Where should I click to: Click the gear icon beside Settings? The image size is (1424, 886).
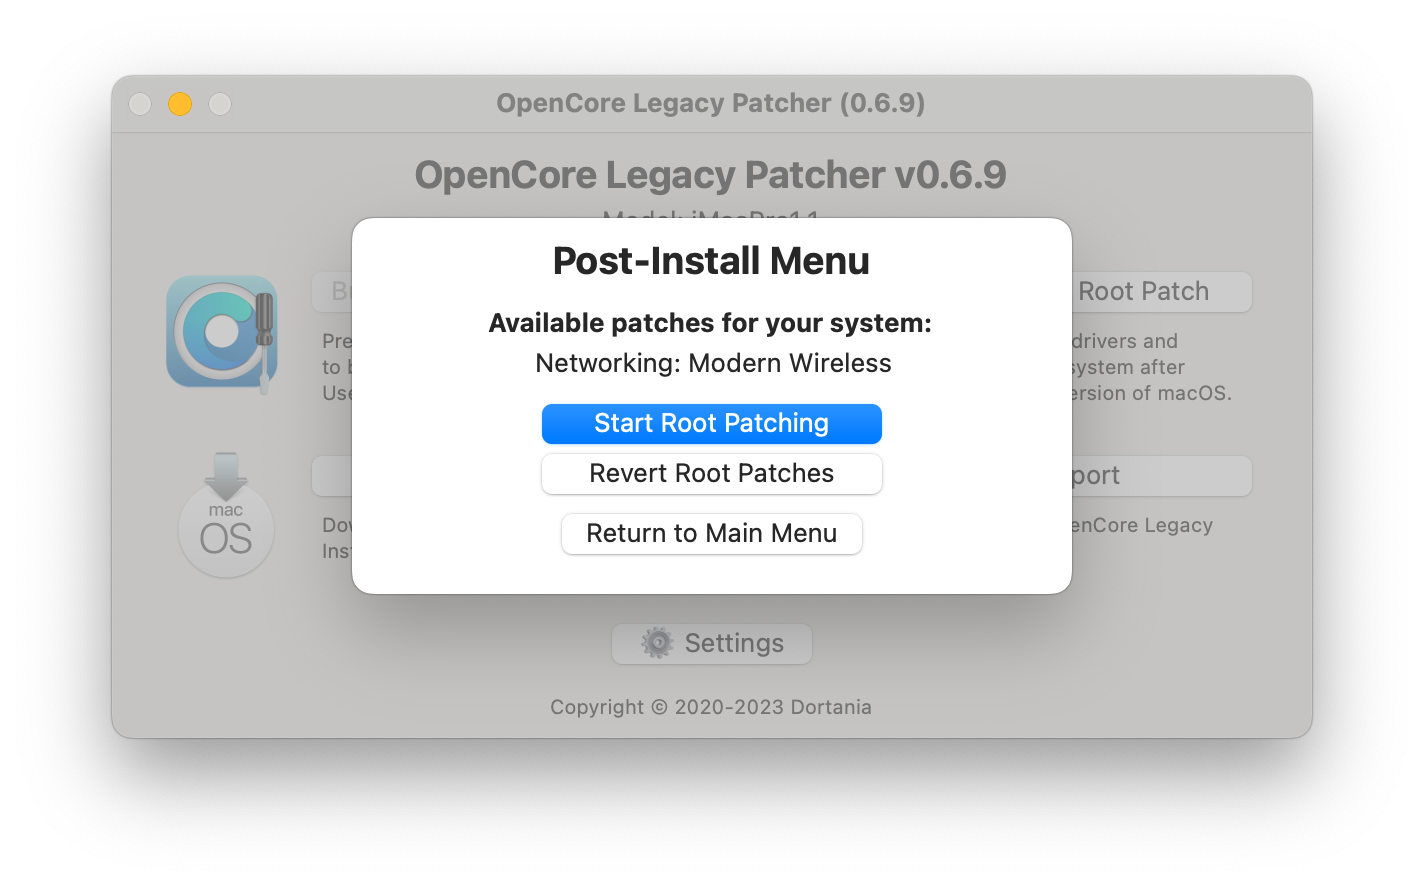tap(657, 643)
